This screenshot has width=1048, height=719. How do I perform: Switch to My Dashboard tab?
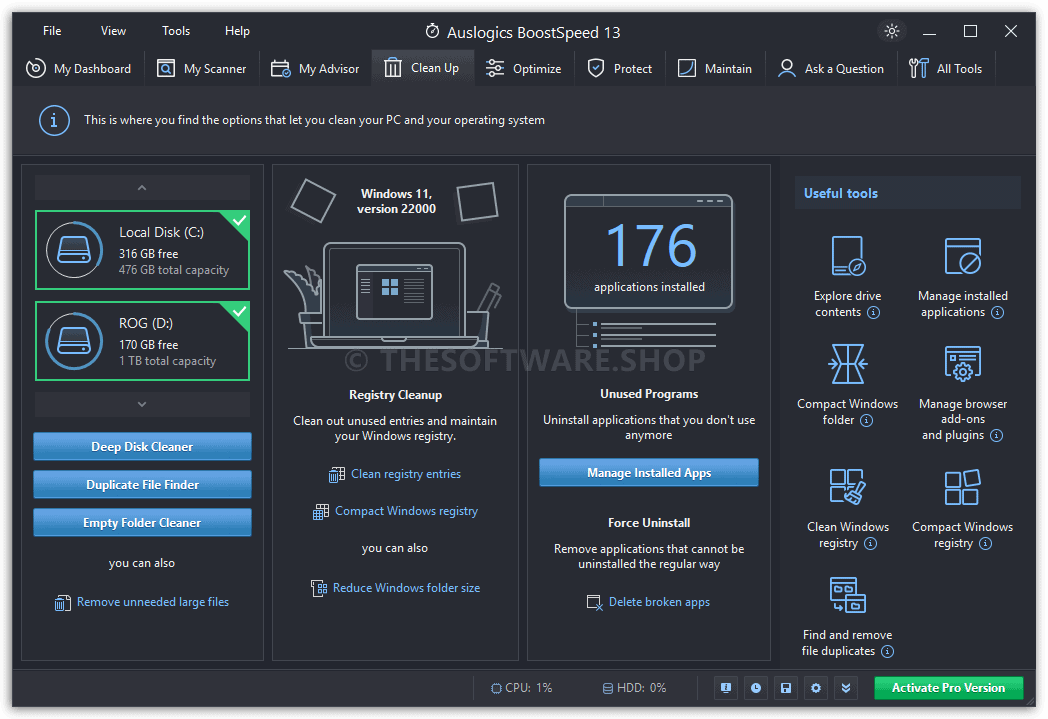[78, 68]
